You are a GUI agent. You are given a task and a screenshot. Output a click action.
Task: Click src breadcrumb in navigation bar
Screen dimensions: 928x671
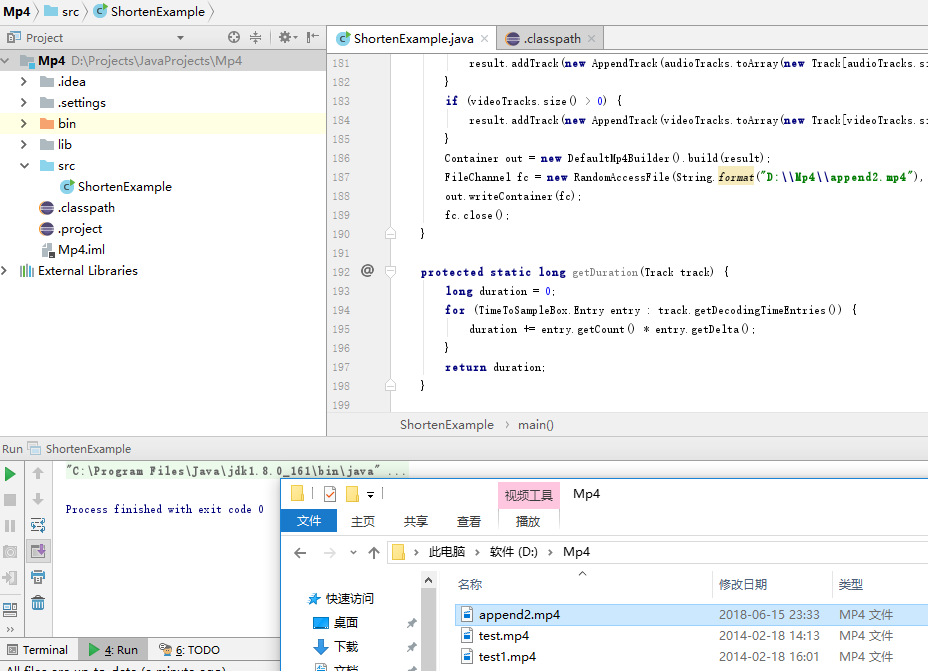click(62, 11)
